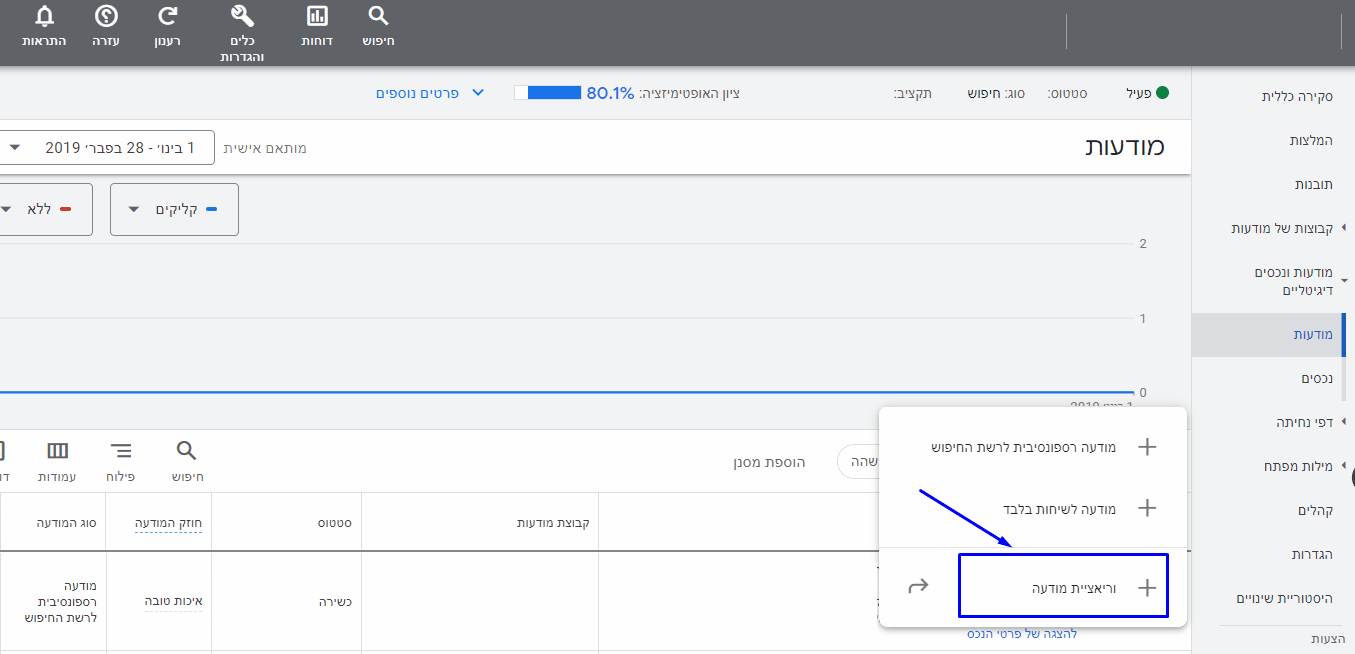Open the התראות notifications bell

[x=45, y=16]
